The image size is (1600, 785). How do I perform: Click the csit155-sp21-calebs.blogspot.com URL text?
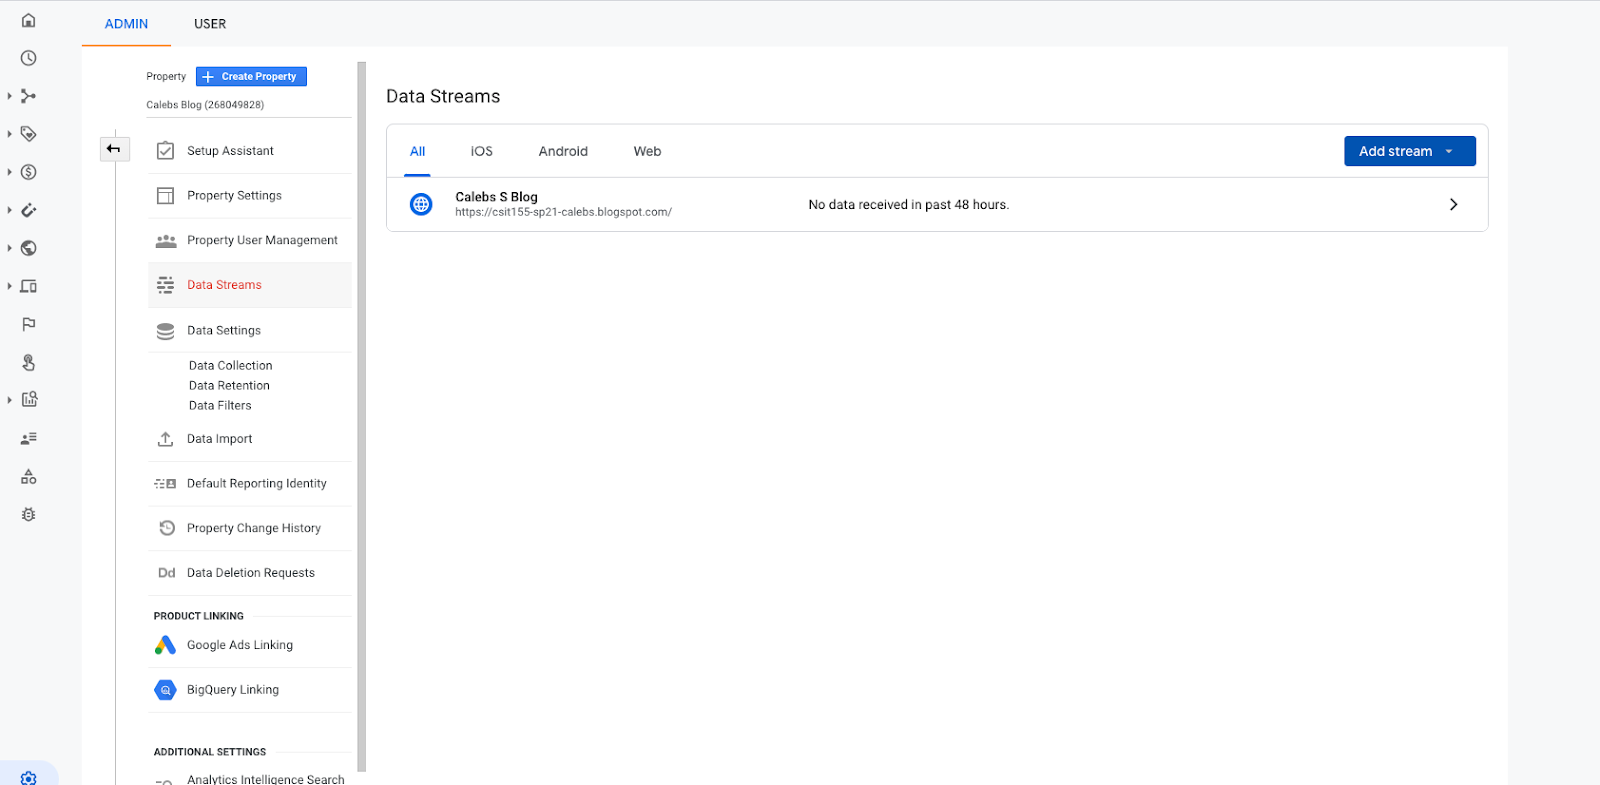point(563,212)
